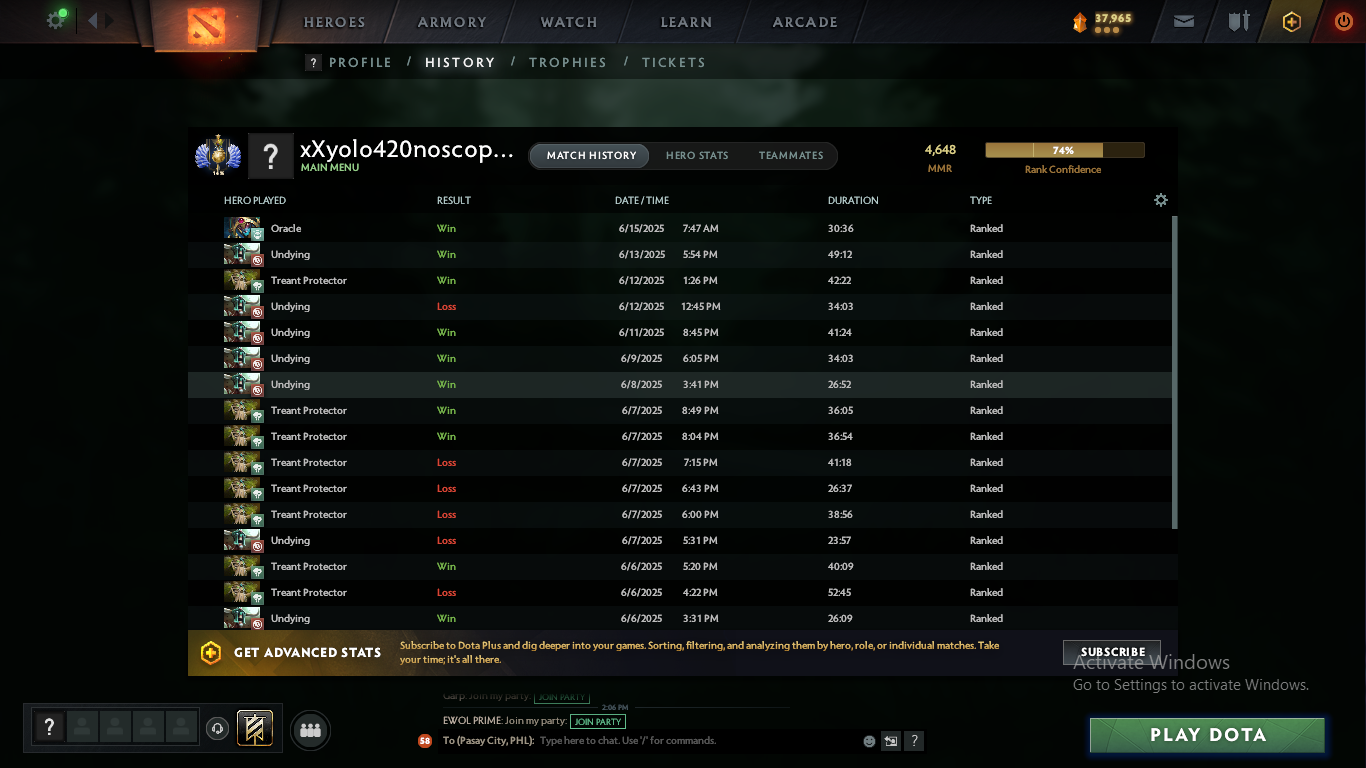Open the highlighted Undying match on 6/8/2025
The width and height of the screenshot is (1366, 768).
tap(680, 384)
